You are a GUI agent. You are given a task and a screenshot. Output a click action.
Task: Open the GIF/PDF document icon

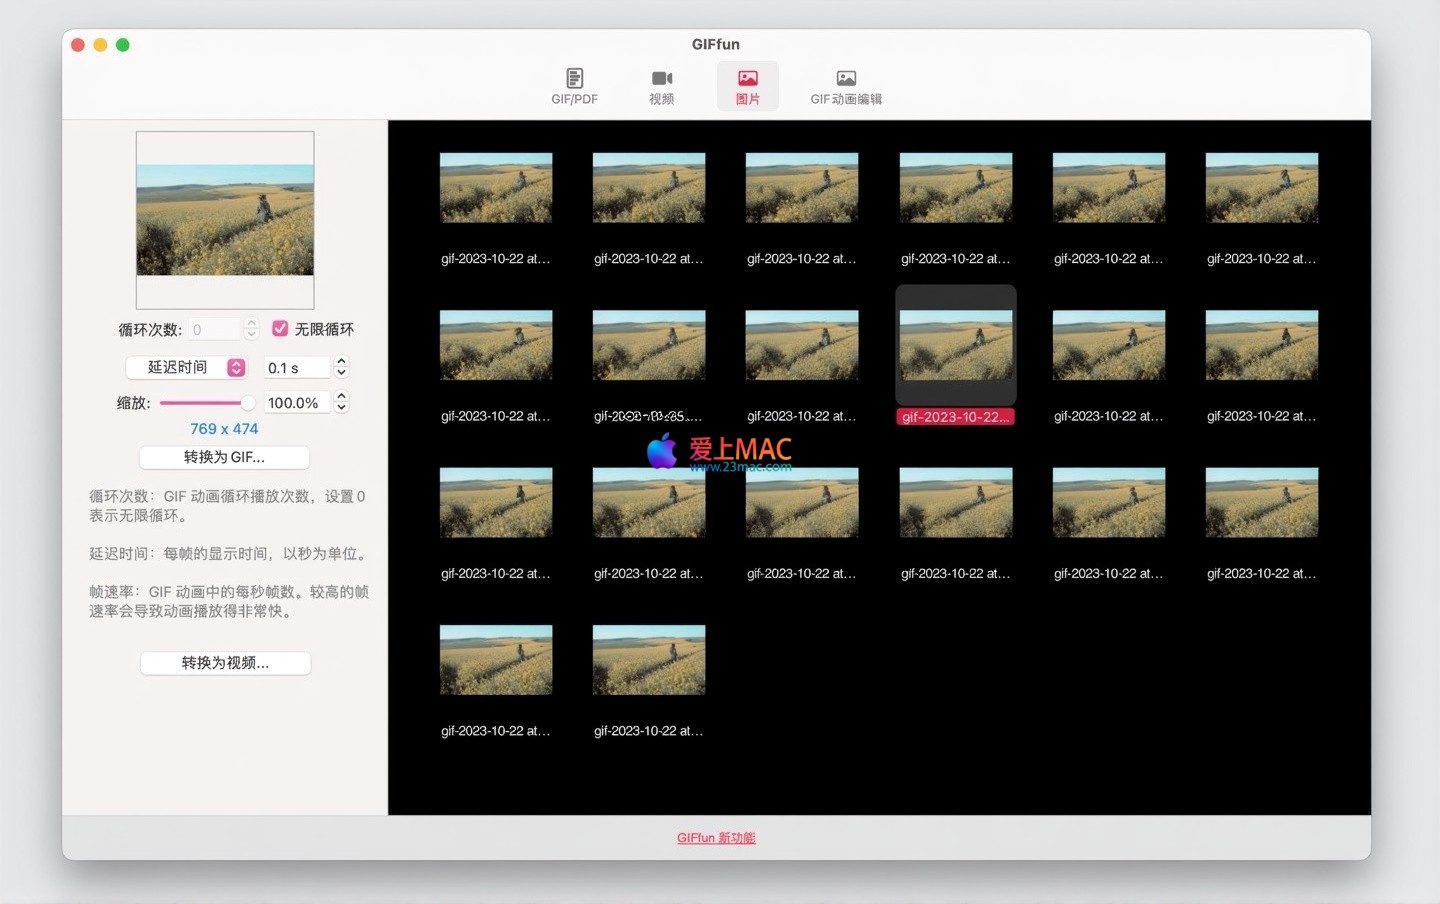click(574, 79)
